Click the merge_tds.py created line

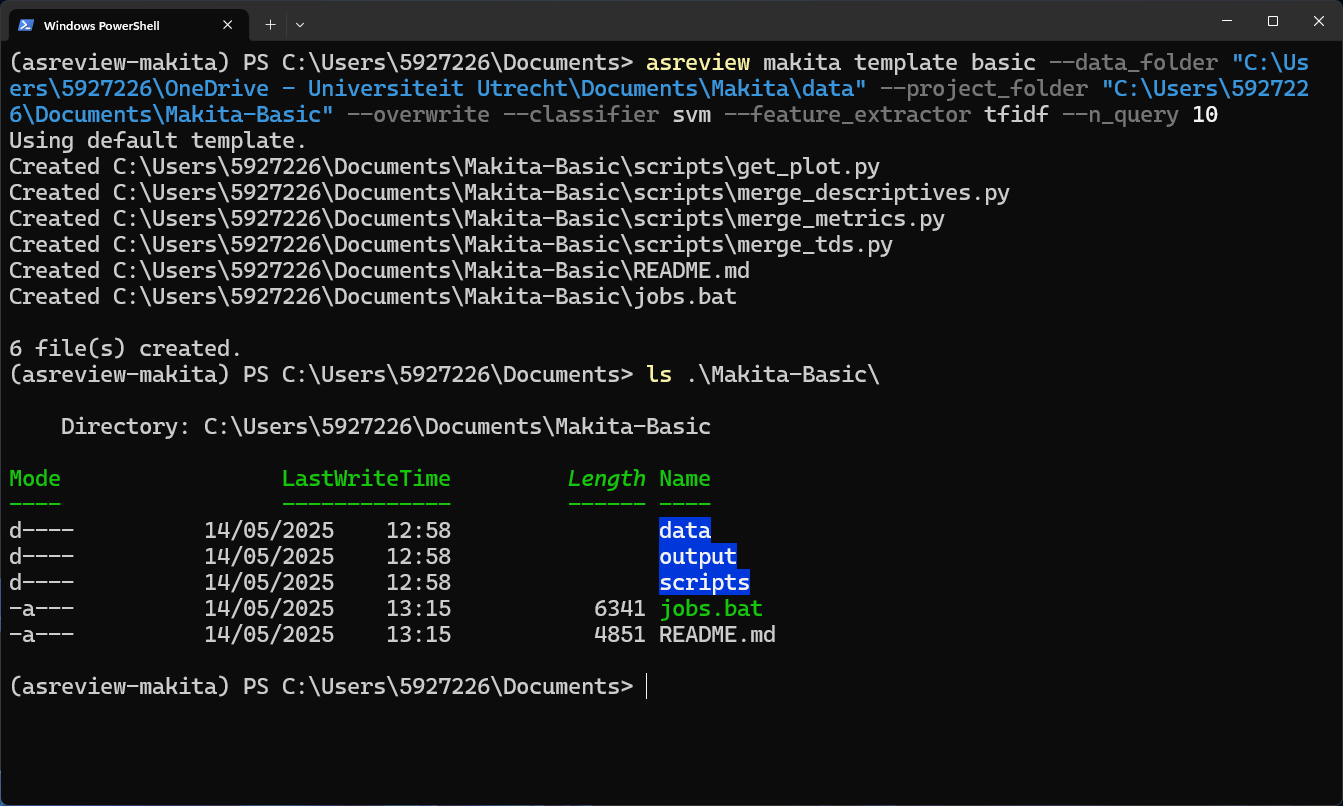[451, 244]
